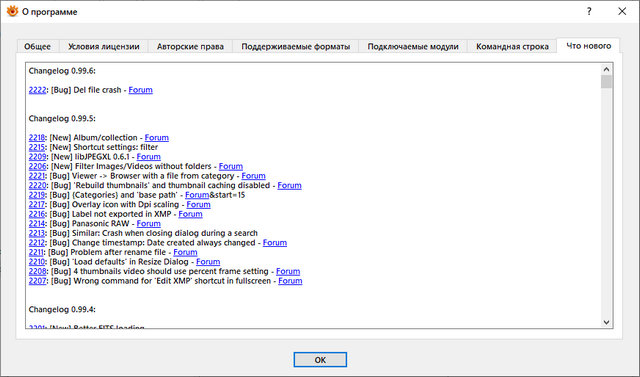Open issue link 2220
The image size is (640, 377).
38,185
